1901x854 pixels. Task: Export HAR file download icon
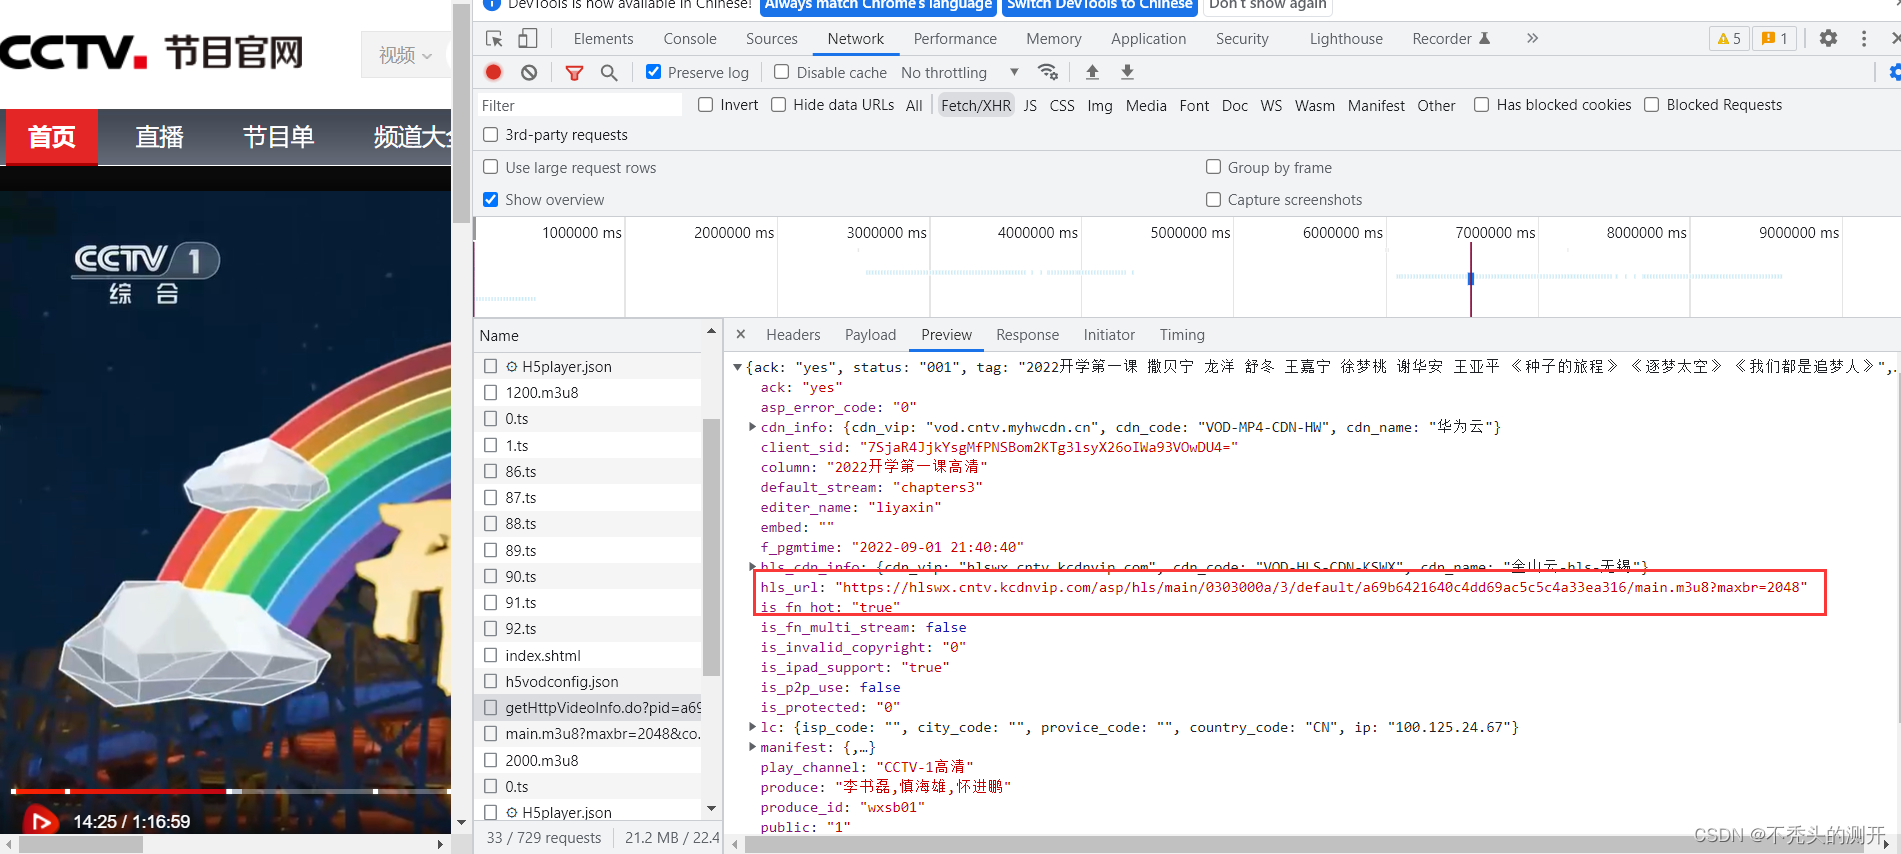tap(1127, 72)
